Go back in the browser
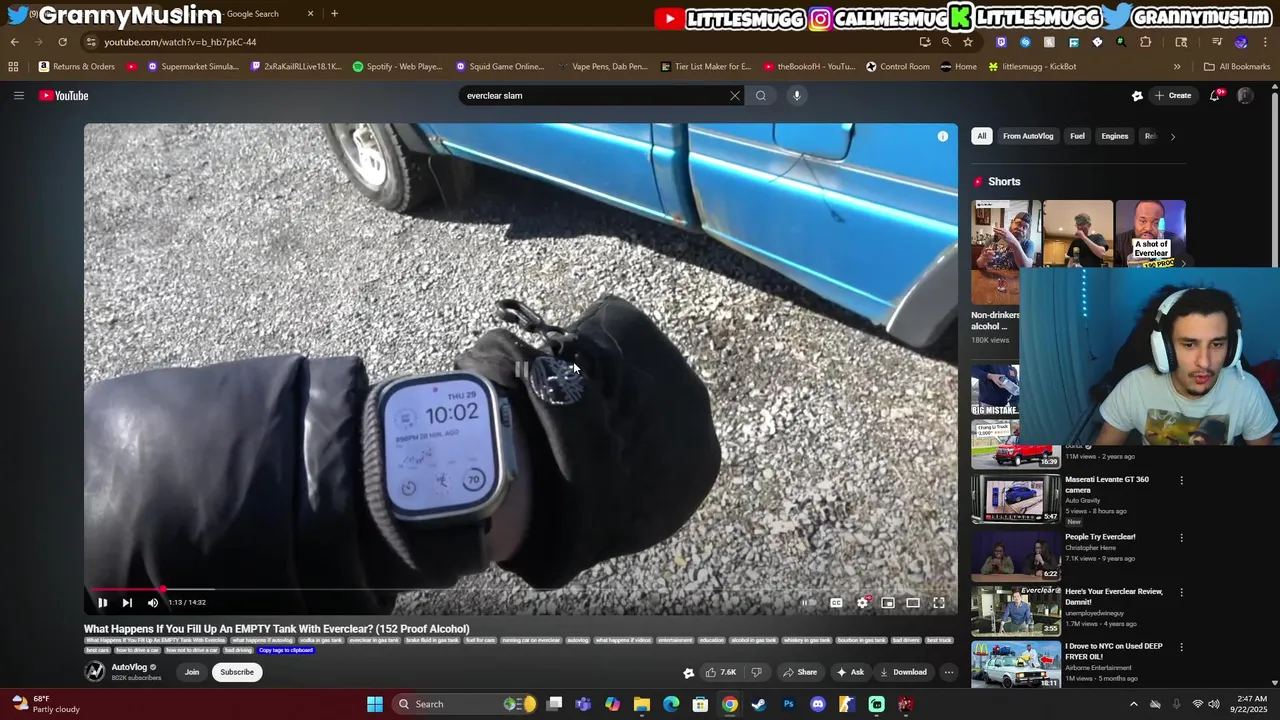The image size is (1280, 720). pos(14,42)
